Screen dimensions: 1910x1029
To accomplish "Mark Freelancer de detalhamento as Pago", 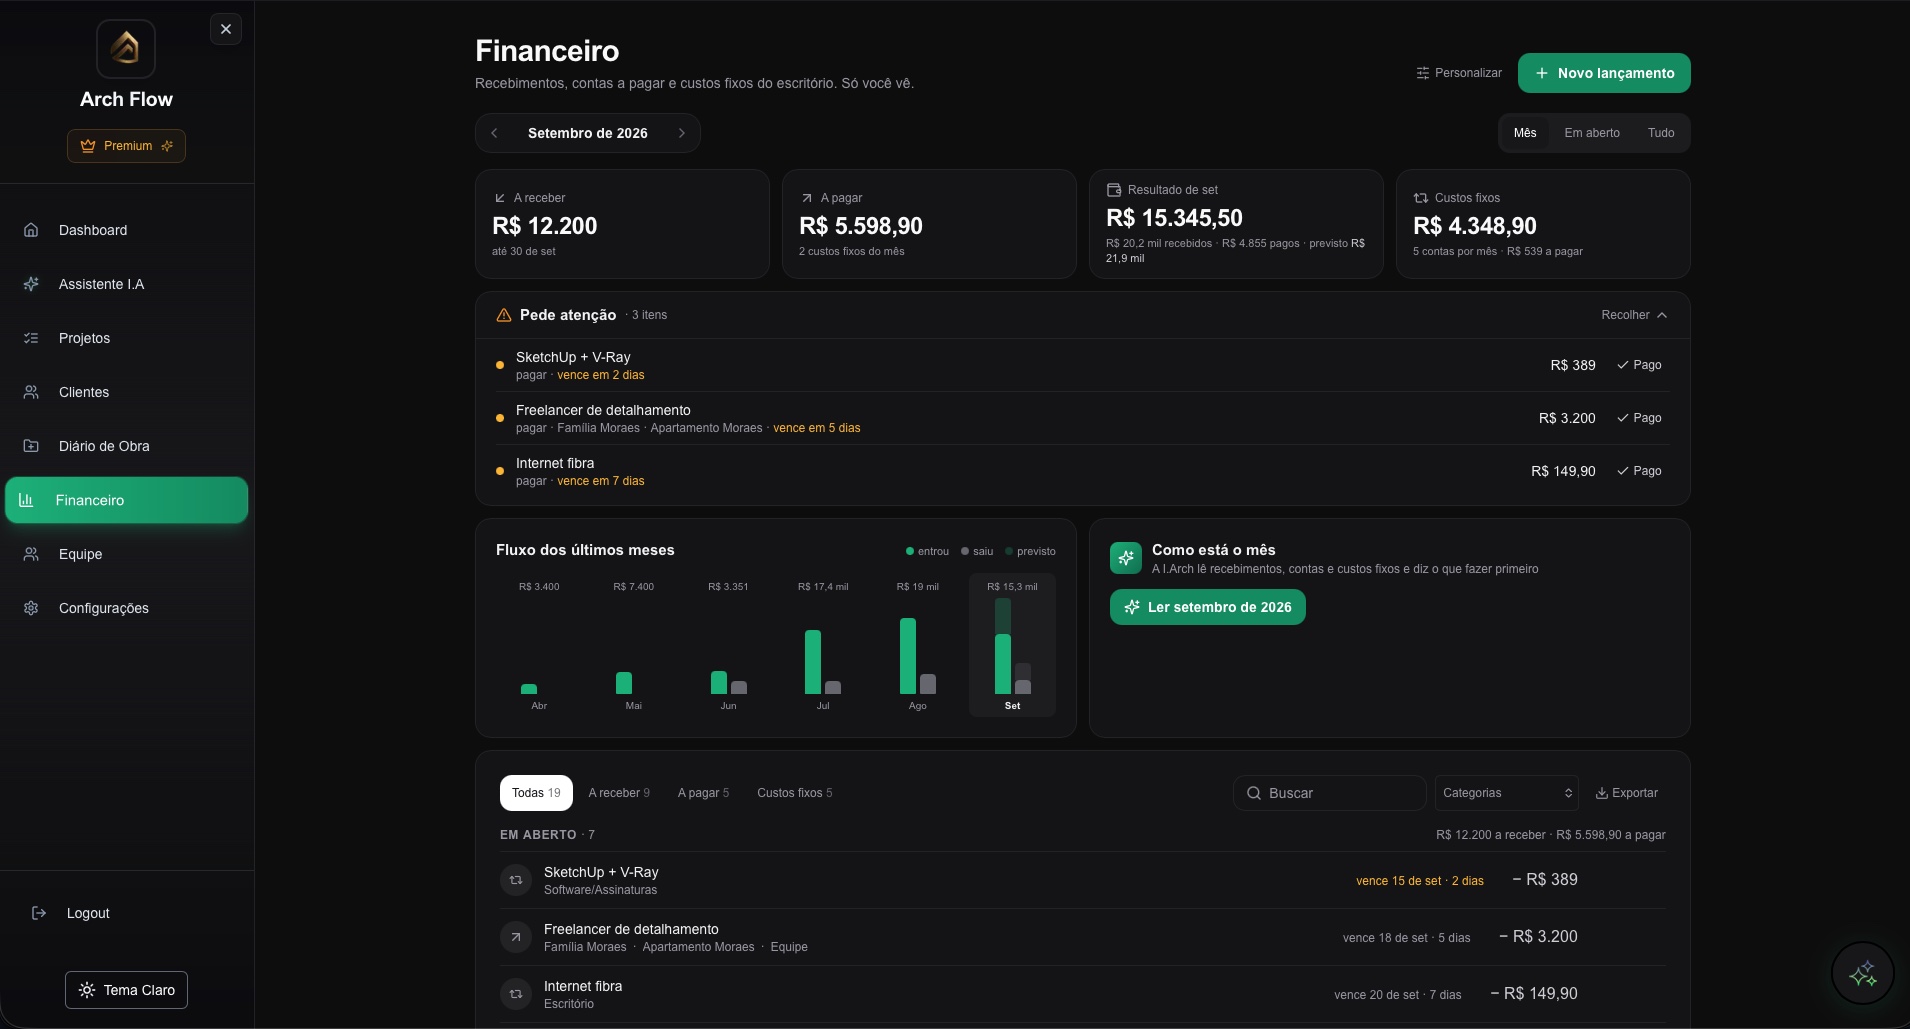I will [1639, 418].
